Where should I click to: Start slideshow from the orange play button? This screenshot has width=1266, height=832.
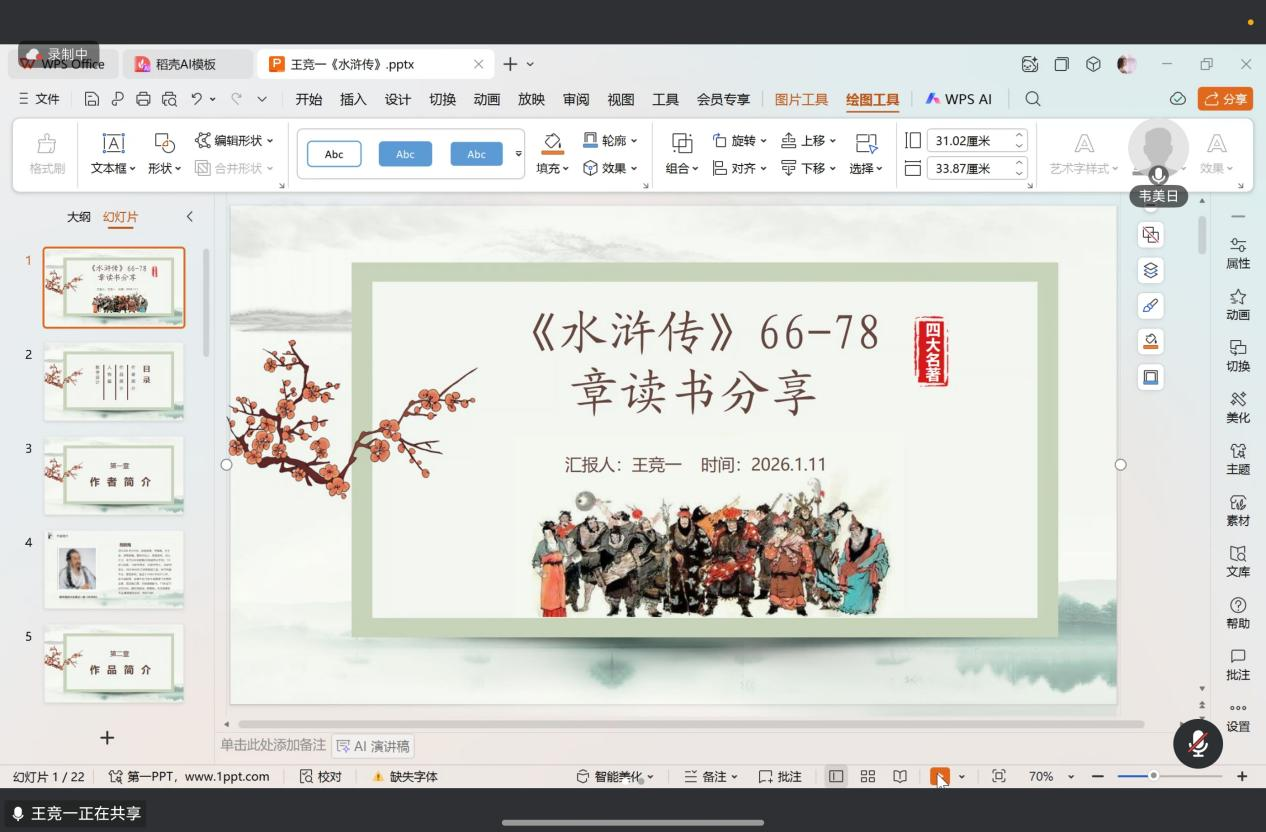[939, 777]
